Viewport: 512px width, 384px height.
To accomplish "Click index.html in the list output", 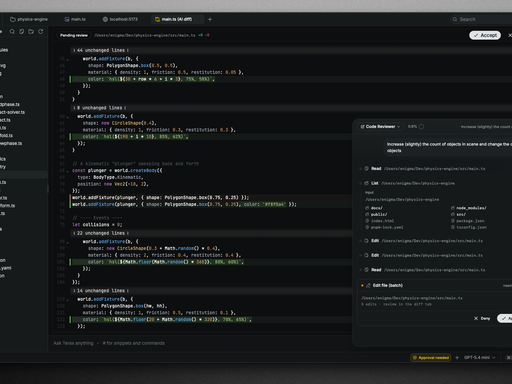I will coord(380,221).
